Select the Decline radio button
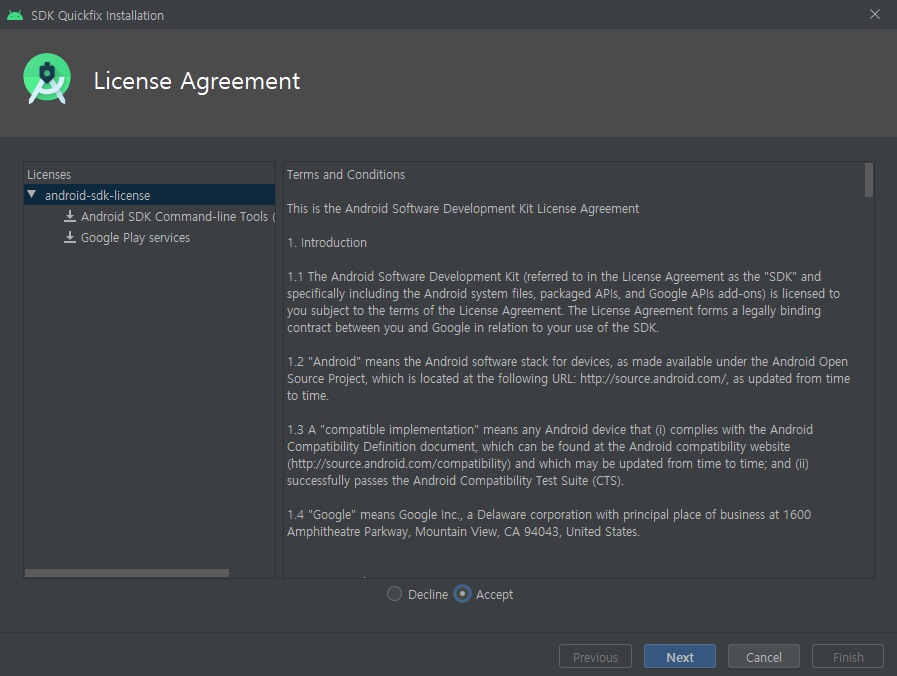The width and height of the screenshot is (897, 676). [x=394, y=594]
